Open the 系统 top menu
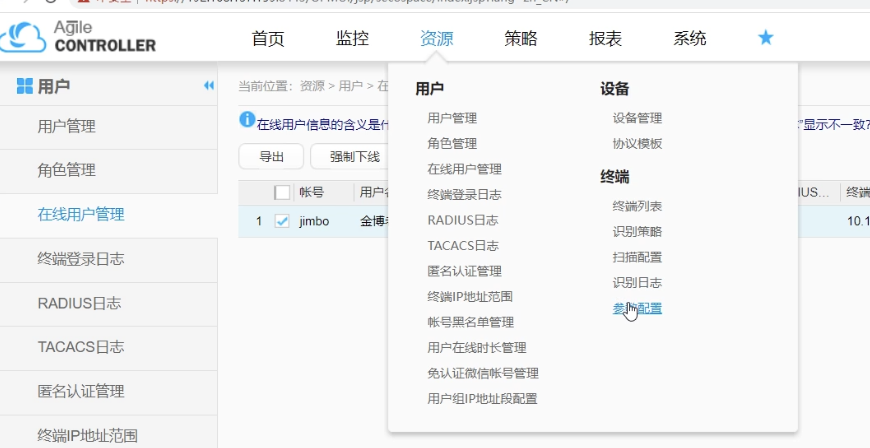 pyautogui.click(x=690, y=38)
